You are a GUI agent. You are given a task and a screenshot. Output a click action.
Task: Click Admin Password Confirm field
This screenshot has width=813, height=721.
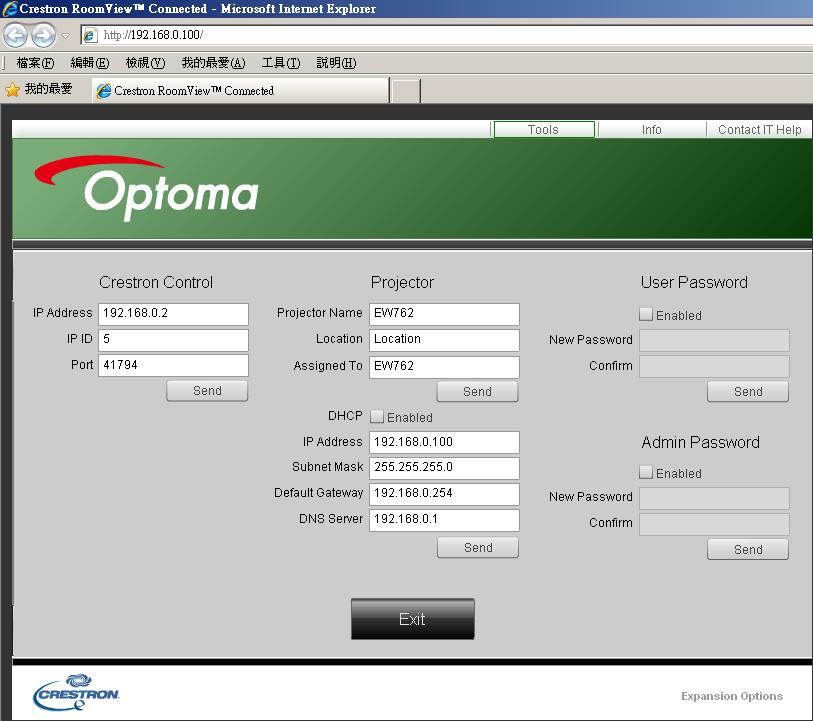714,524
